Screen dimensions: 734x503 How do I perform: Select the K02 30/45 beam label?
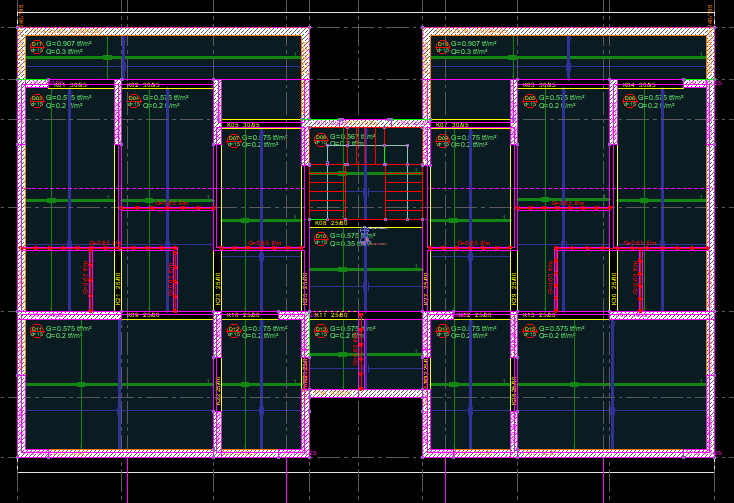coord(143,85)
